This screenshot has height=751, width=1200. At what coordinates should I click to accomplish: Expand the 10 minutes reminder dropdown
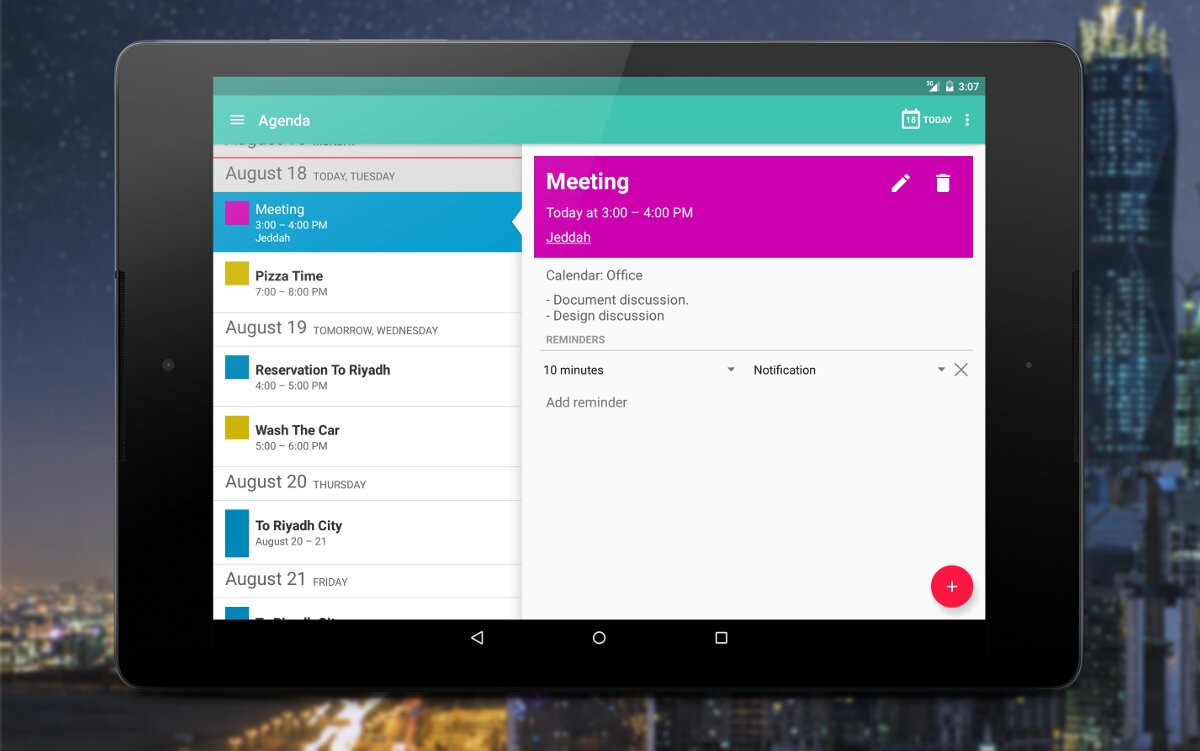[730, 370]
